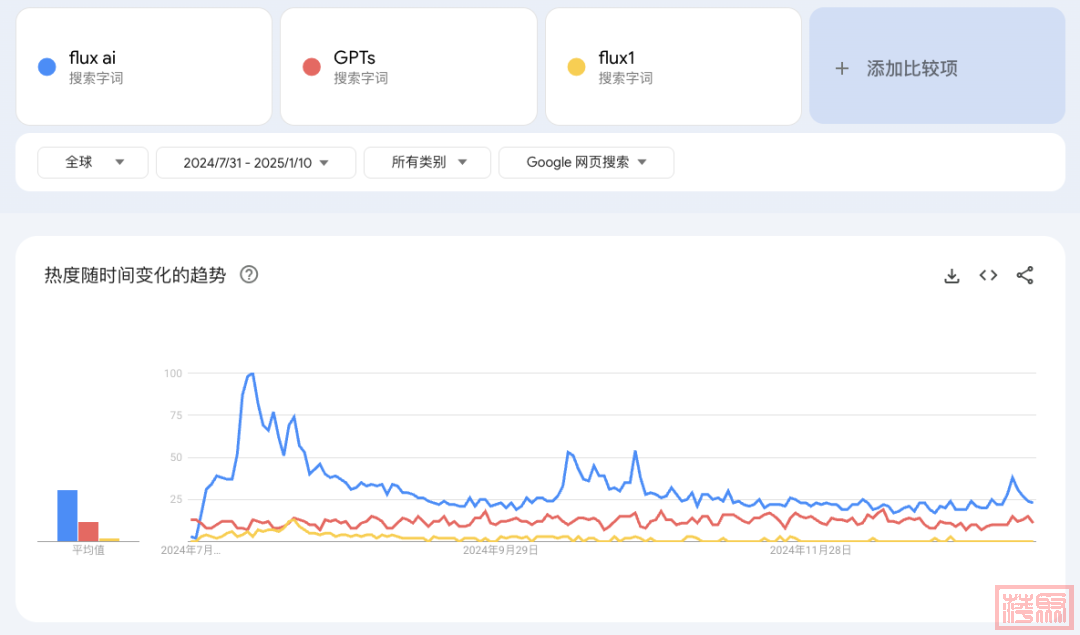Click the embed code icon
1080x635 pixels.
coord(988,276)
